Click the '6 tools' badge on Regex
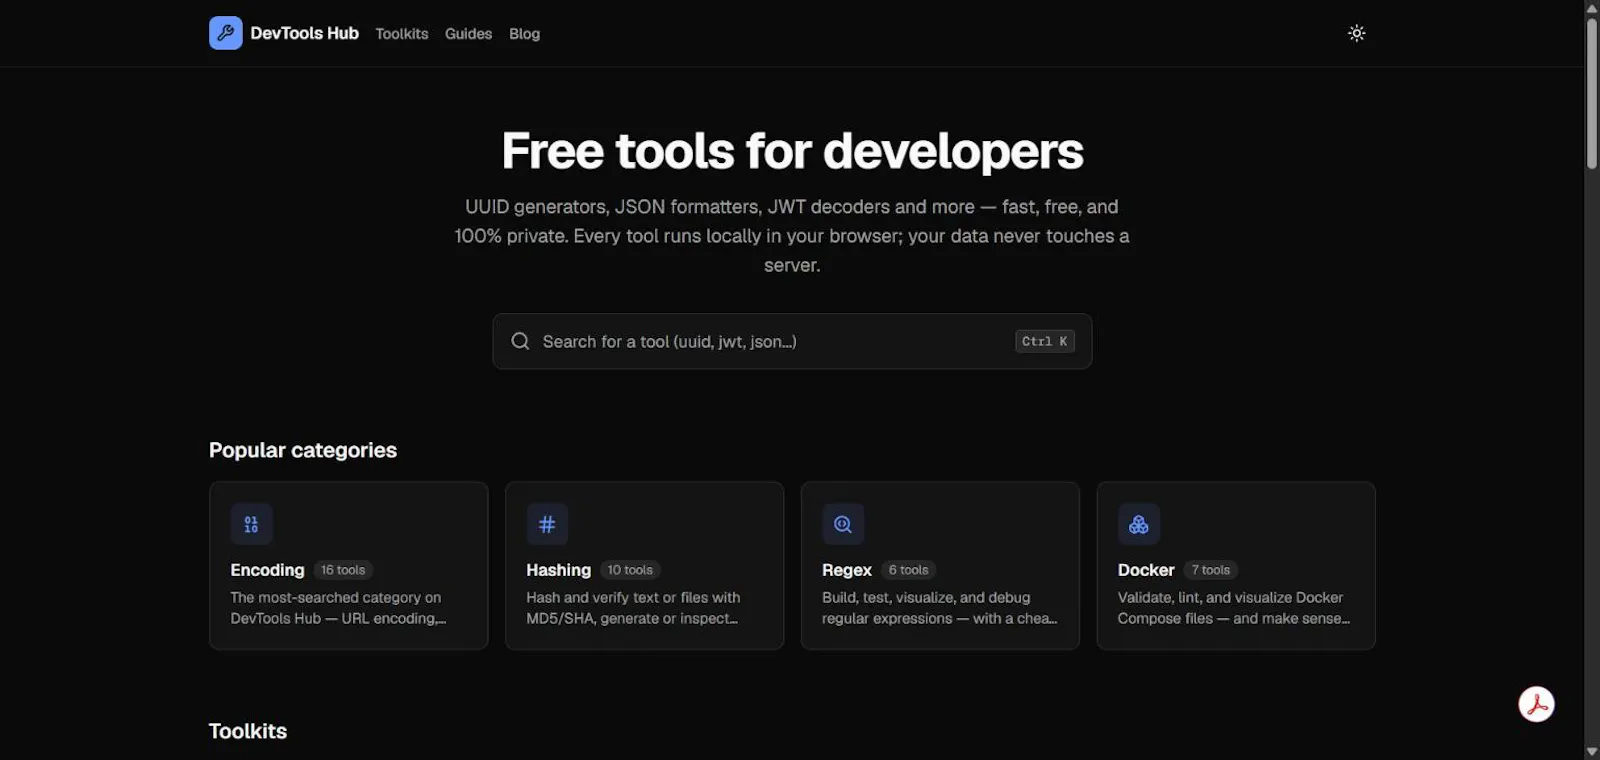The image size is (1600, 760). click(908, 570)
